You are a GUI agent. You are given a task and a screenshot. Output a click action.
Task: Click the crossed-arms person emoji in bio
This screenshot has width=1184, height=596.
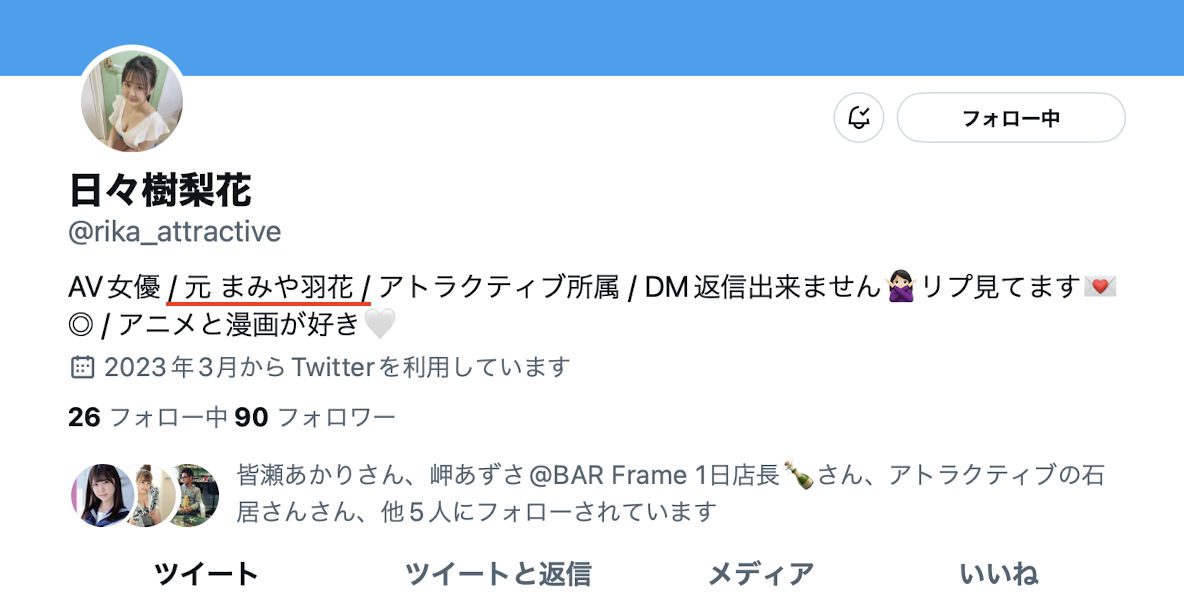point(901,288)
